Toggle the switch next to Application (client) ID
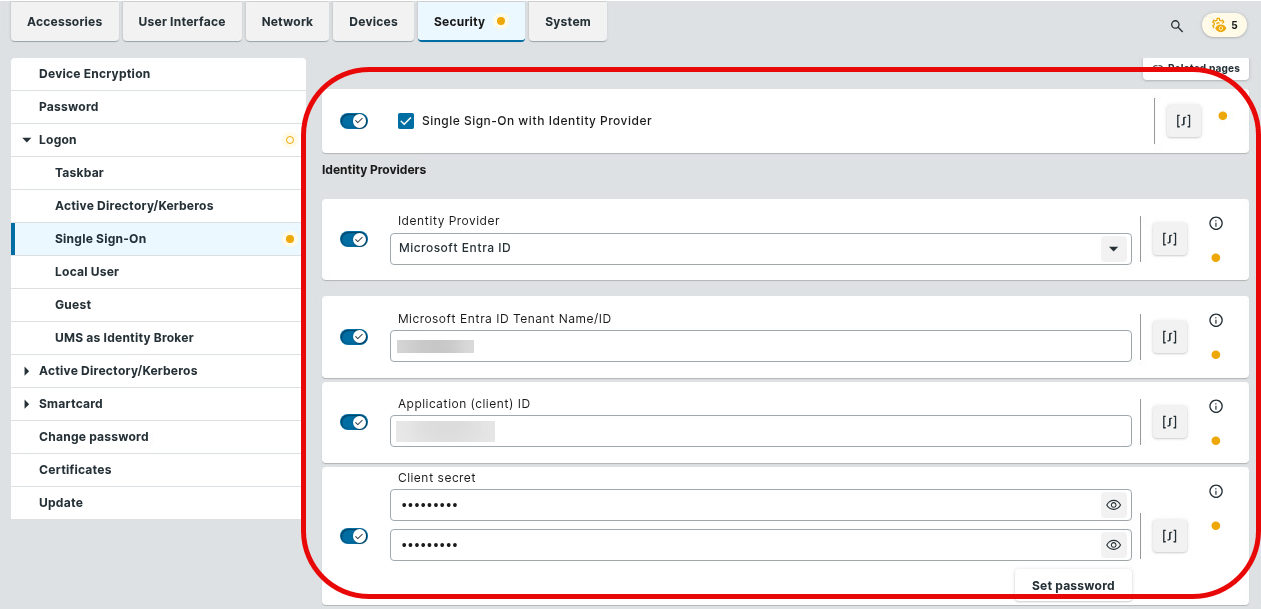 click(x=354, y=422)
